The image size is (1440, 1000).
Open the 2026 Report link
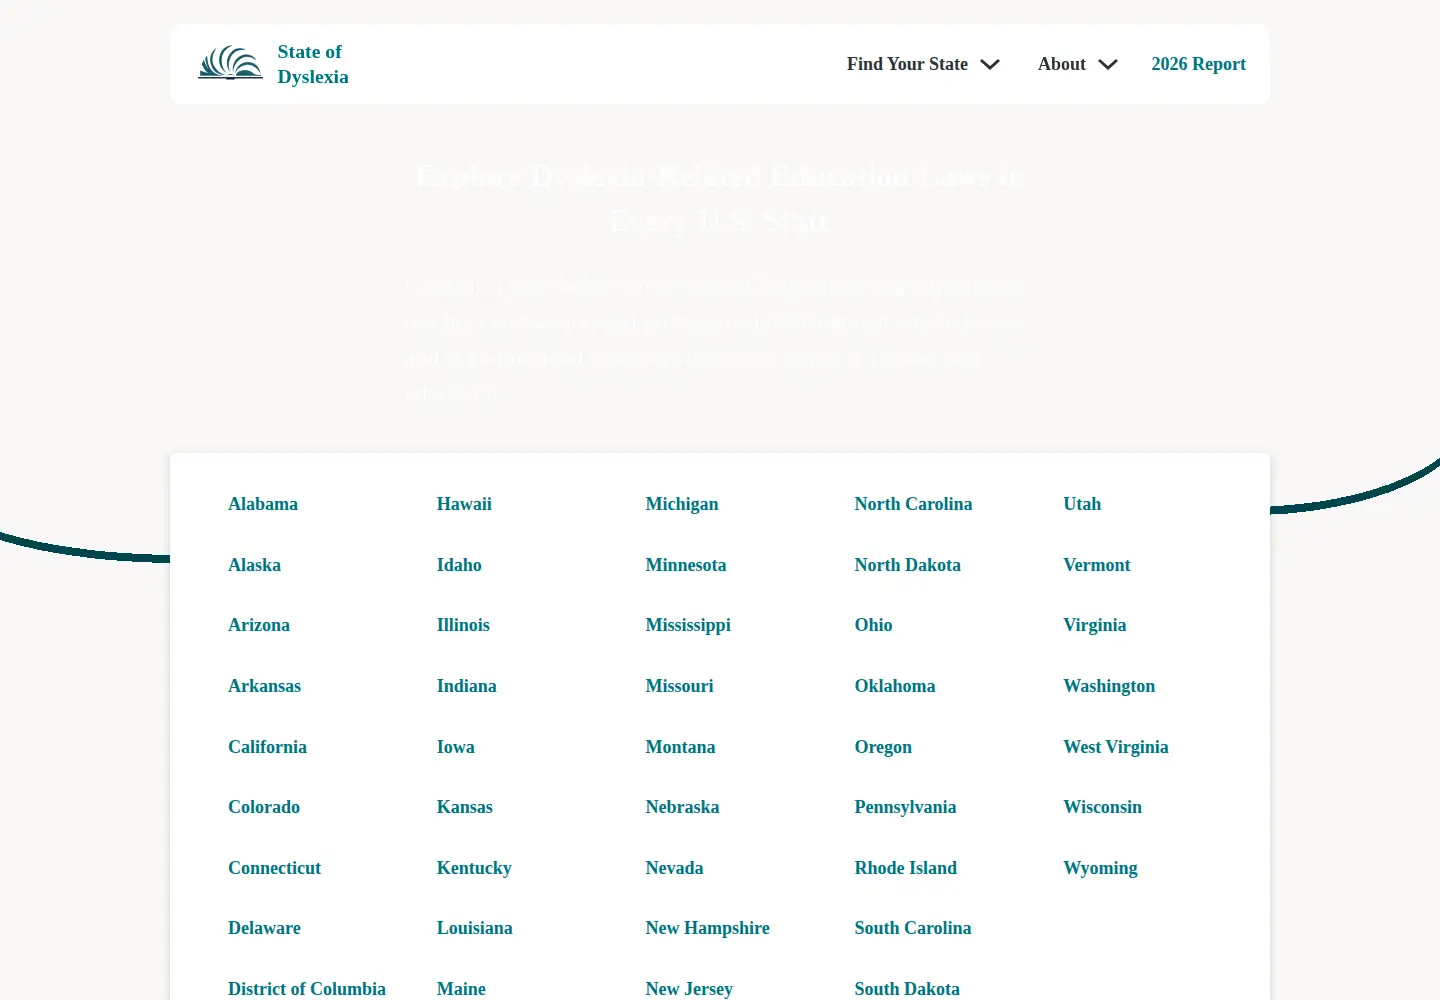tap(1198, 64)
